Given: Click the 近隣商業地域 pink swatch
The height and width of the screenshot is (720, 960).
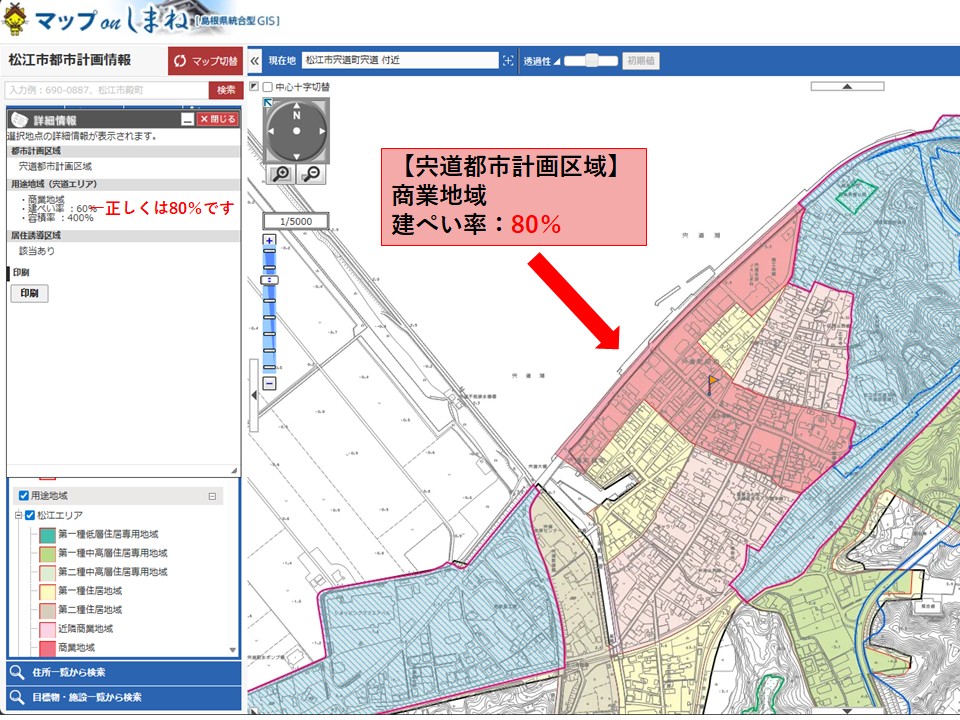Looking at the screenshot, I should (x=48, y=629).
